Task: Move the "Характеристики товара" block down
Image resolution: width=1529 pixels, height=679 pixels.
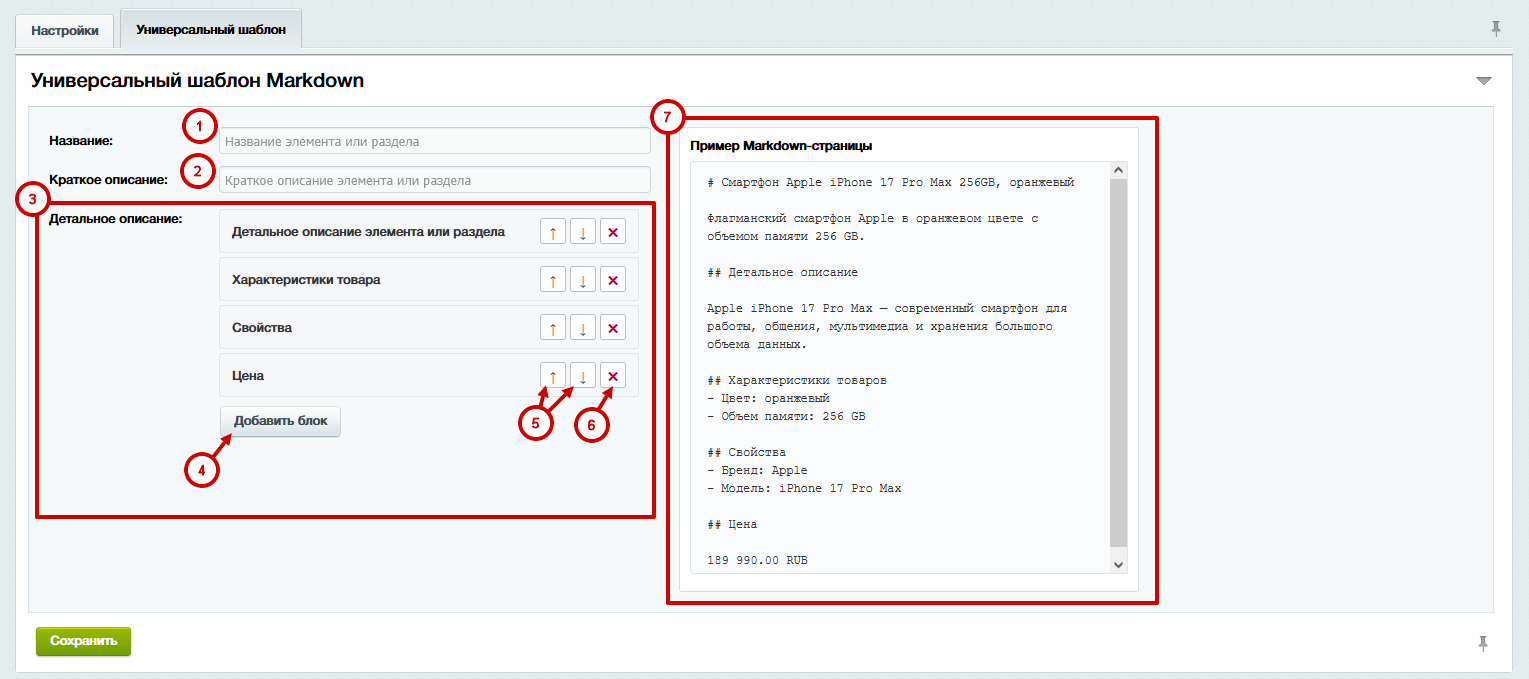Action: [x=582, y=279]
